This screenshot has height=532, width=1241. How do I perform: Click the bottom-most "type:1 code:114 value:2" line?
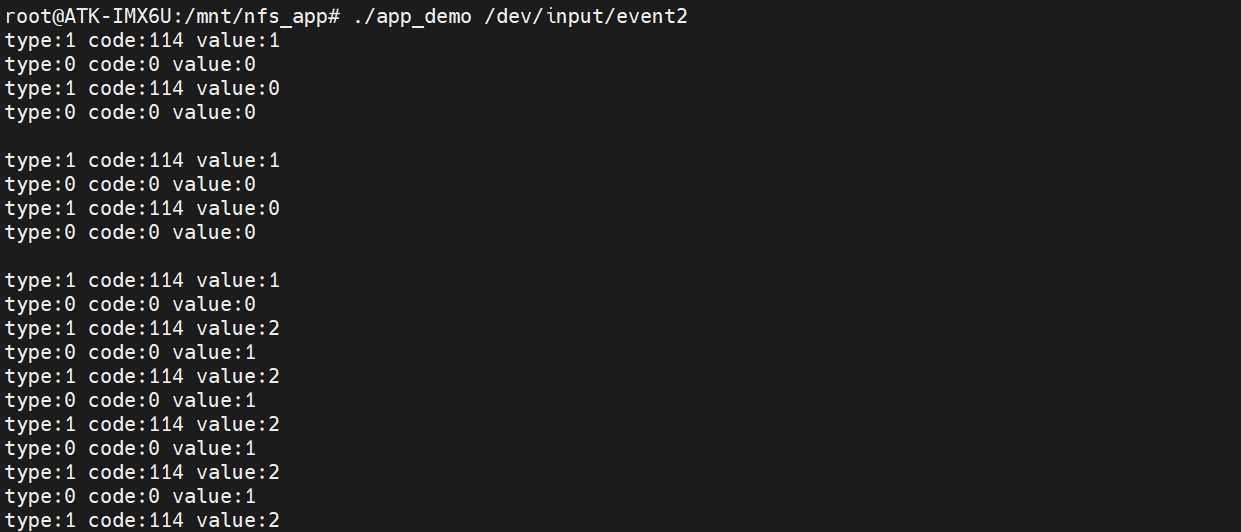(142, 520)
